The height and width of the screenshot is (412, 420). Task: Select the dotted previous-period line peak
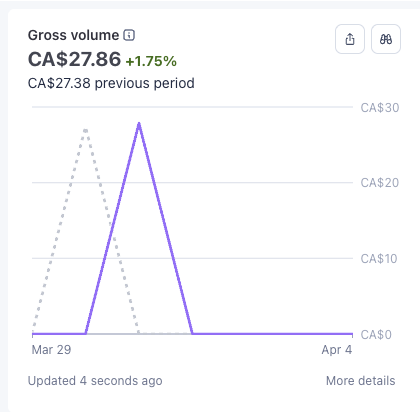(x=86, y=130)
